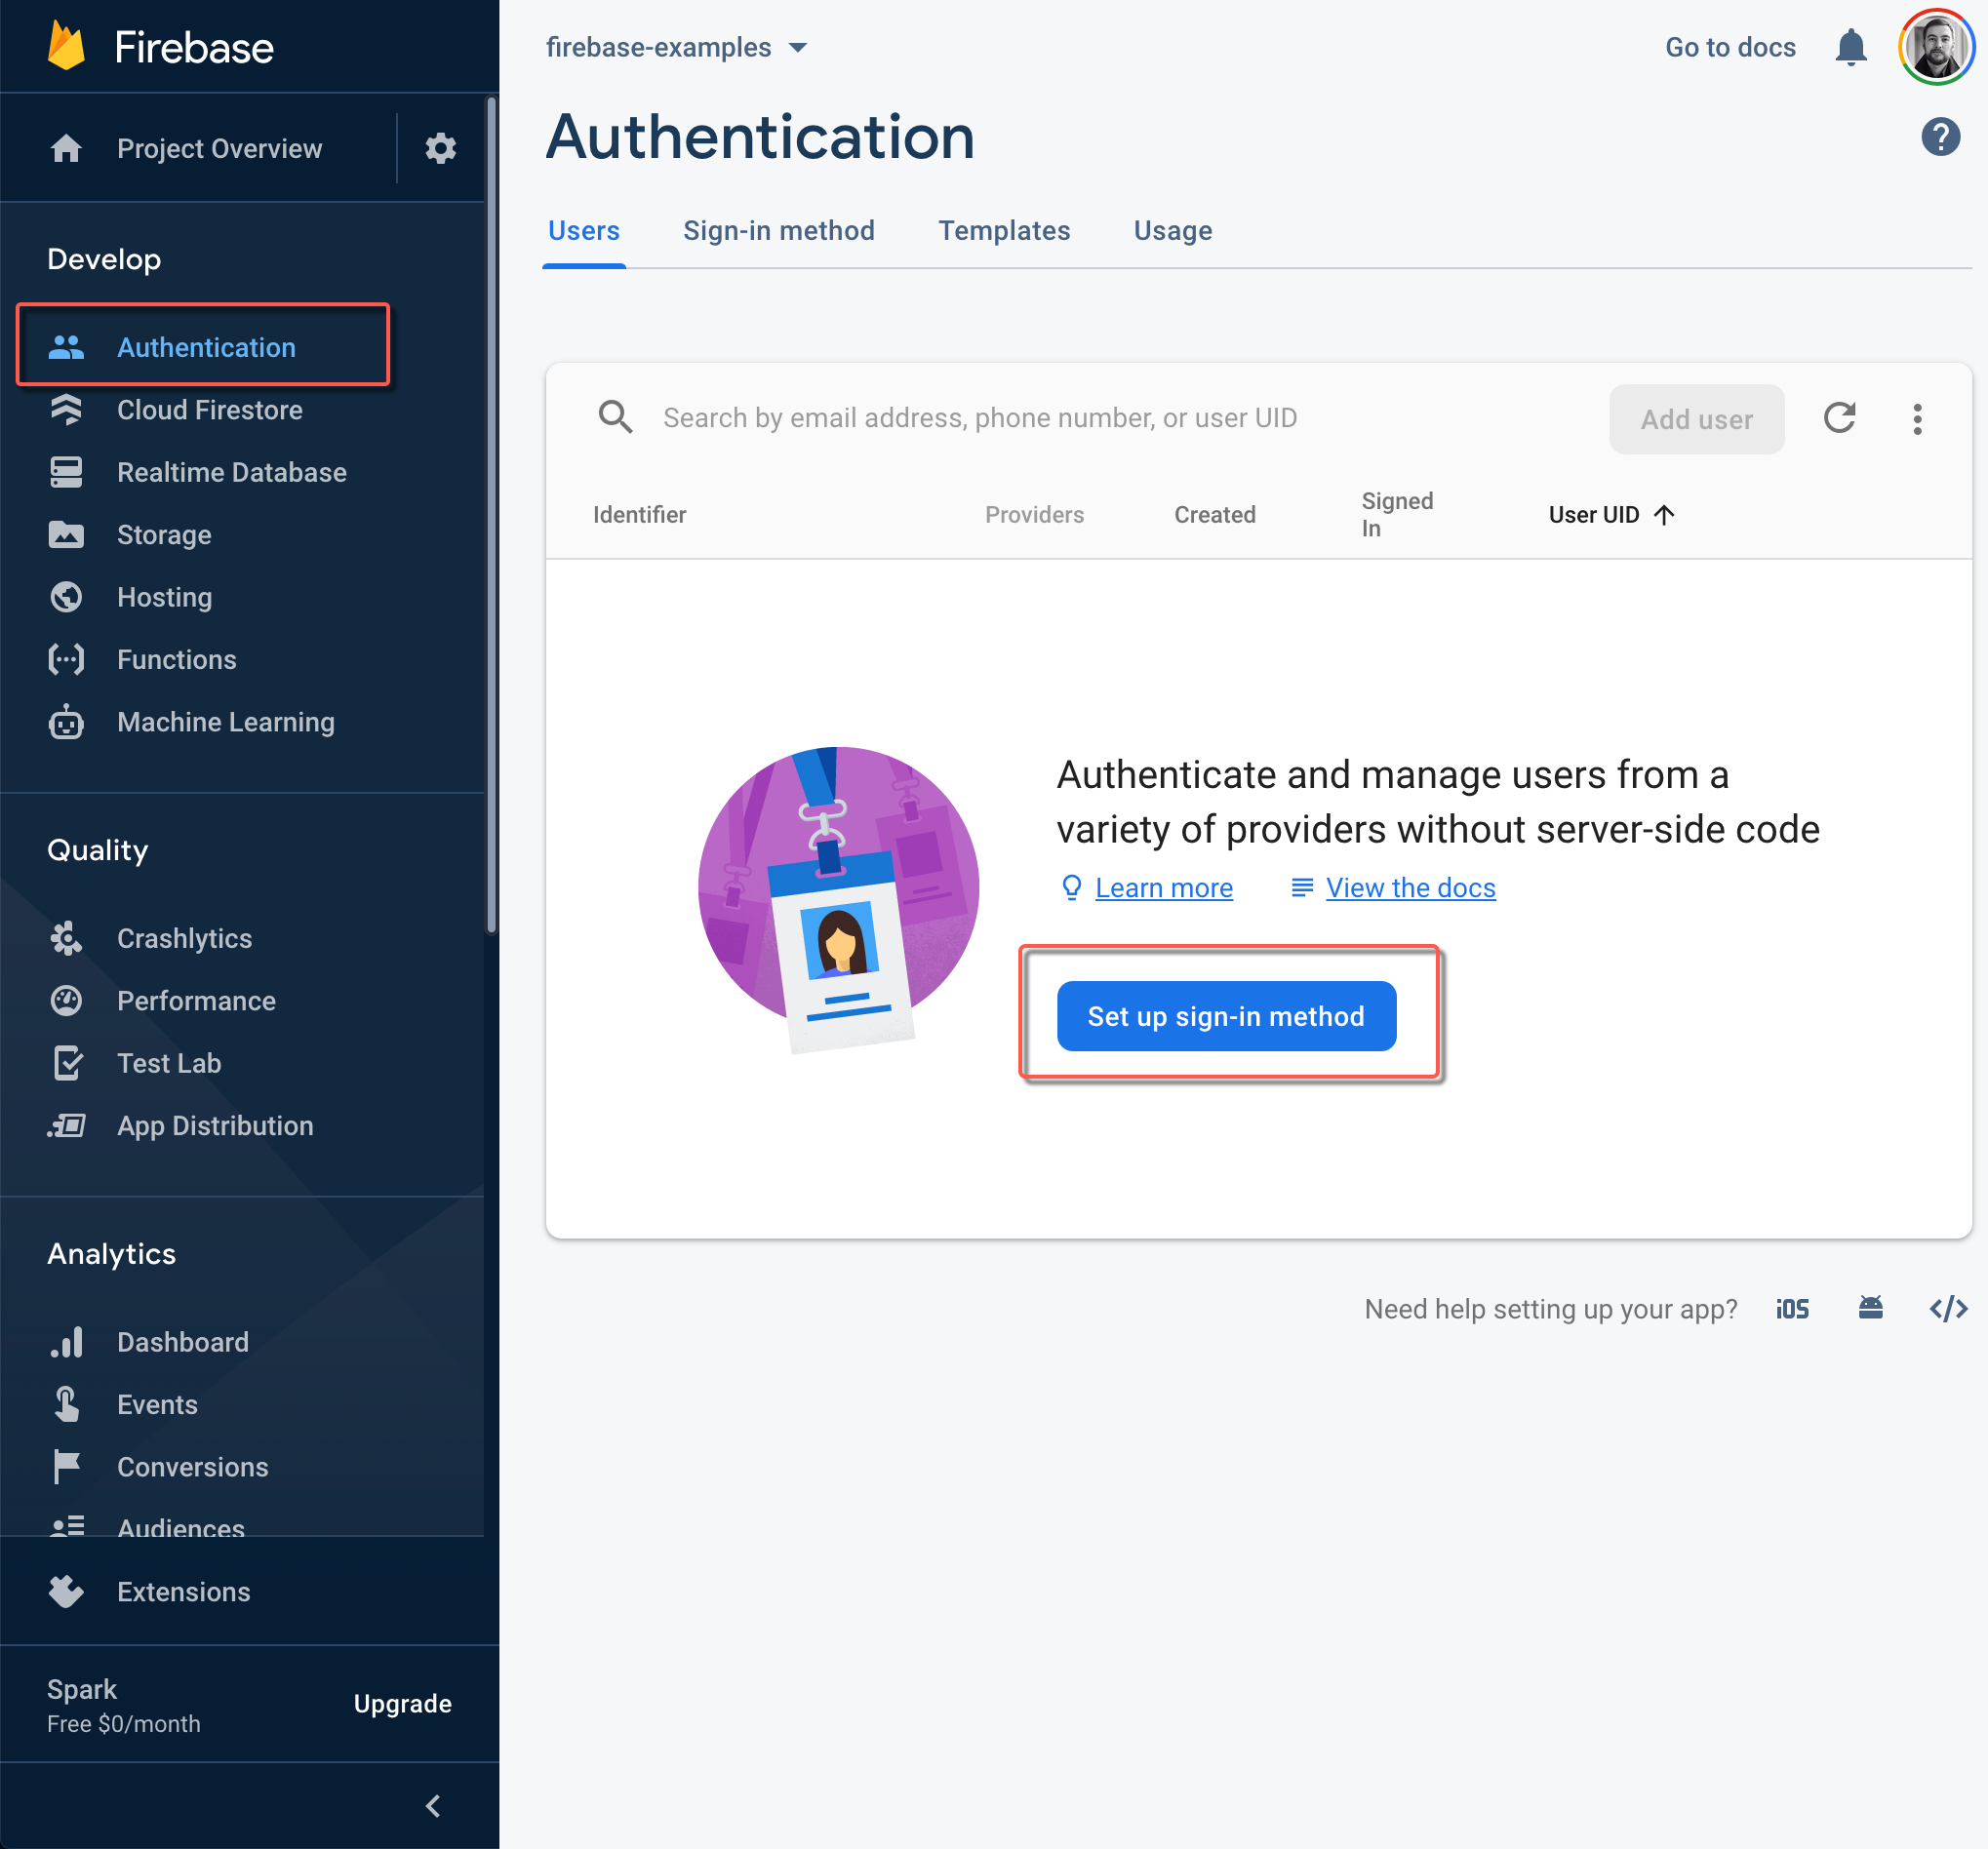
Task: Click the Machine Learning robot icon
Action: pos(66,721)
